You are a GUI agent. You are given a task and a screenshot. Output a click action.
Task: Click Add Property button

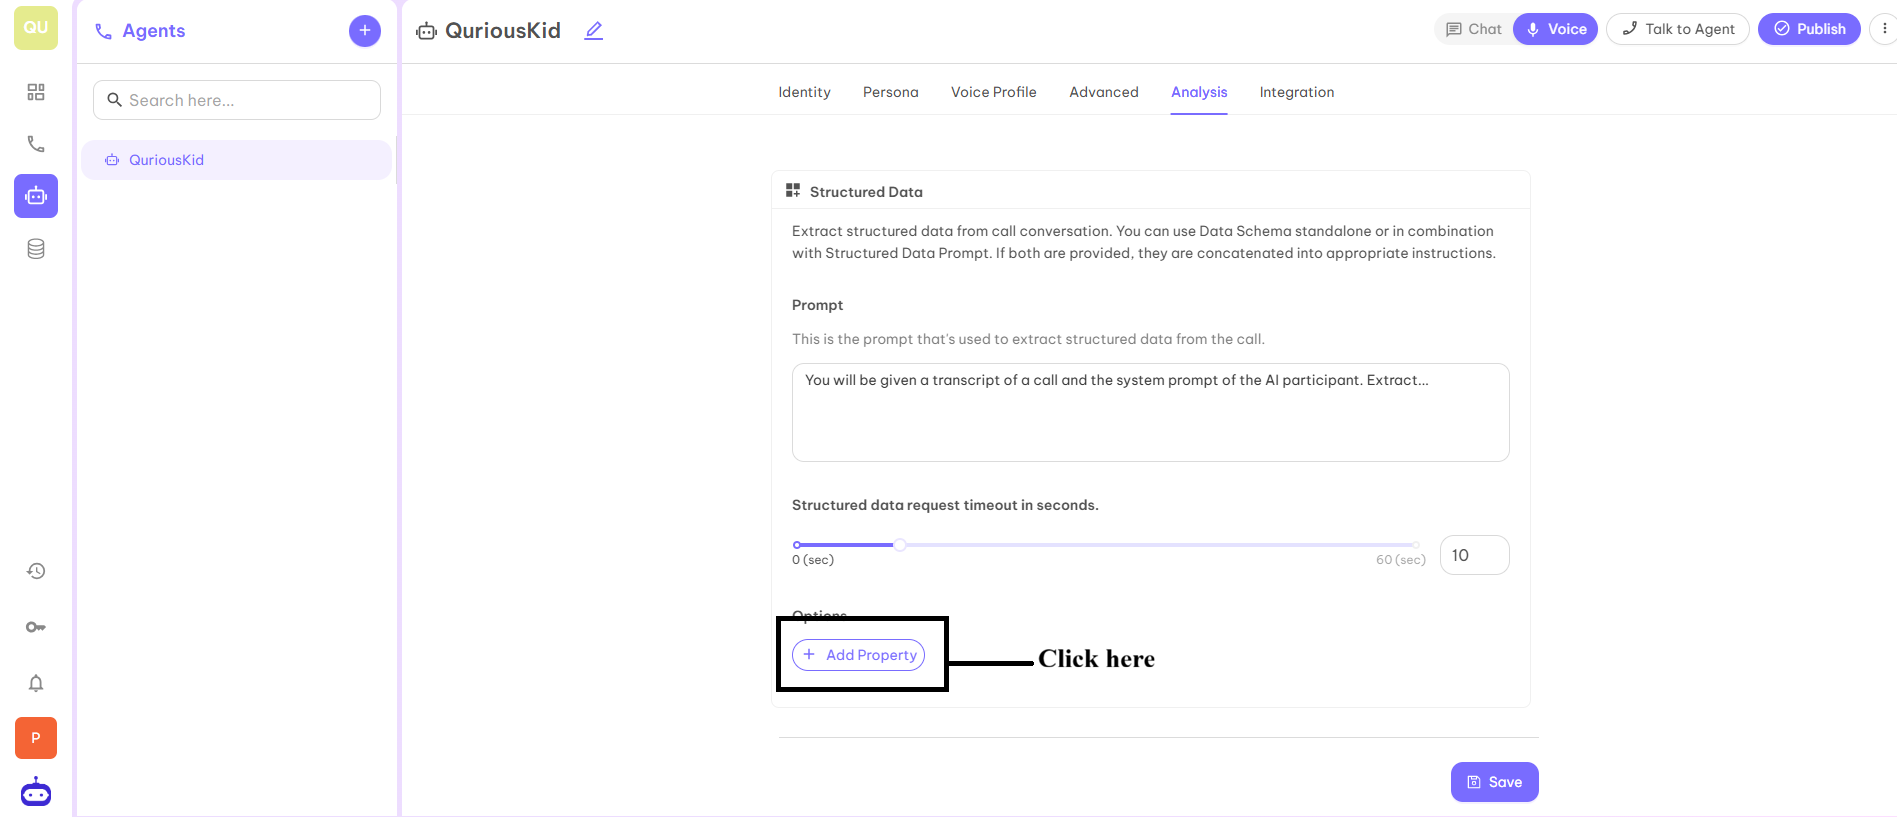(x=858, y=655)
